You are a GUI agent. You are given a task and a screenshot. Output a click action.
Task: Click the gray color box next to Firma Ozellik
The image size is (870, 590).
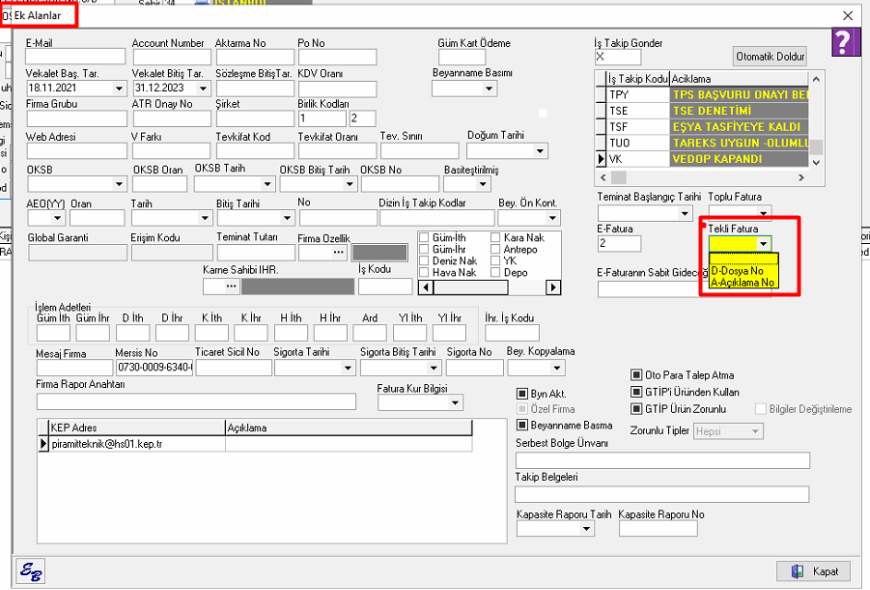click(380, 253)
